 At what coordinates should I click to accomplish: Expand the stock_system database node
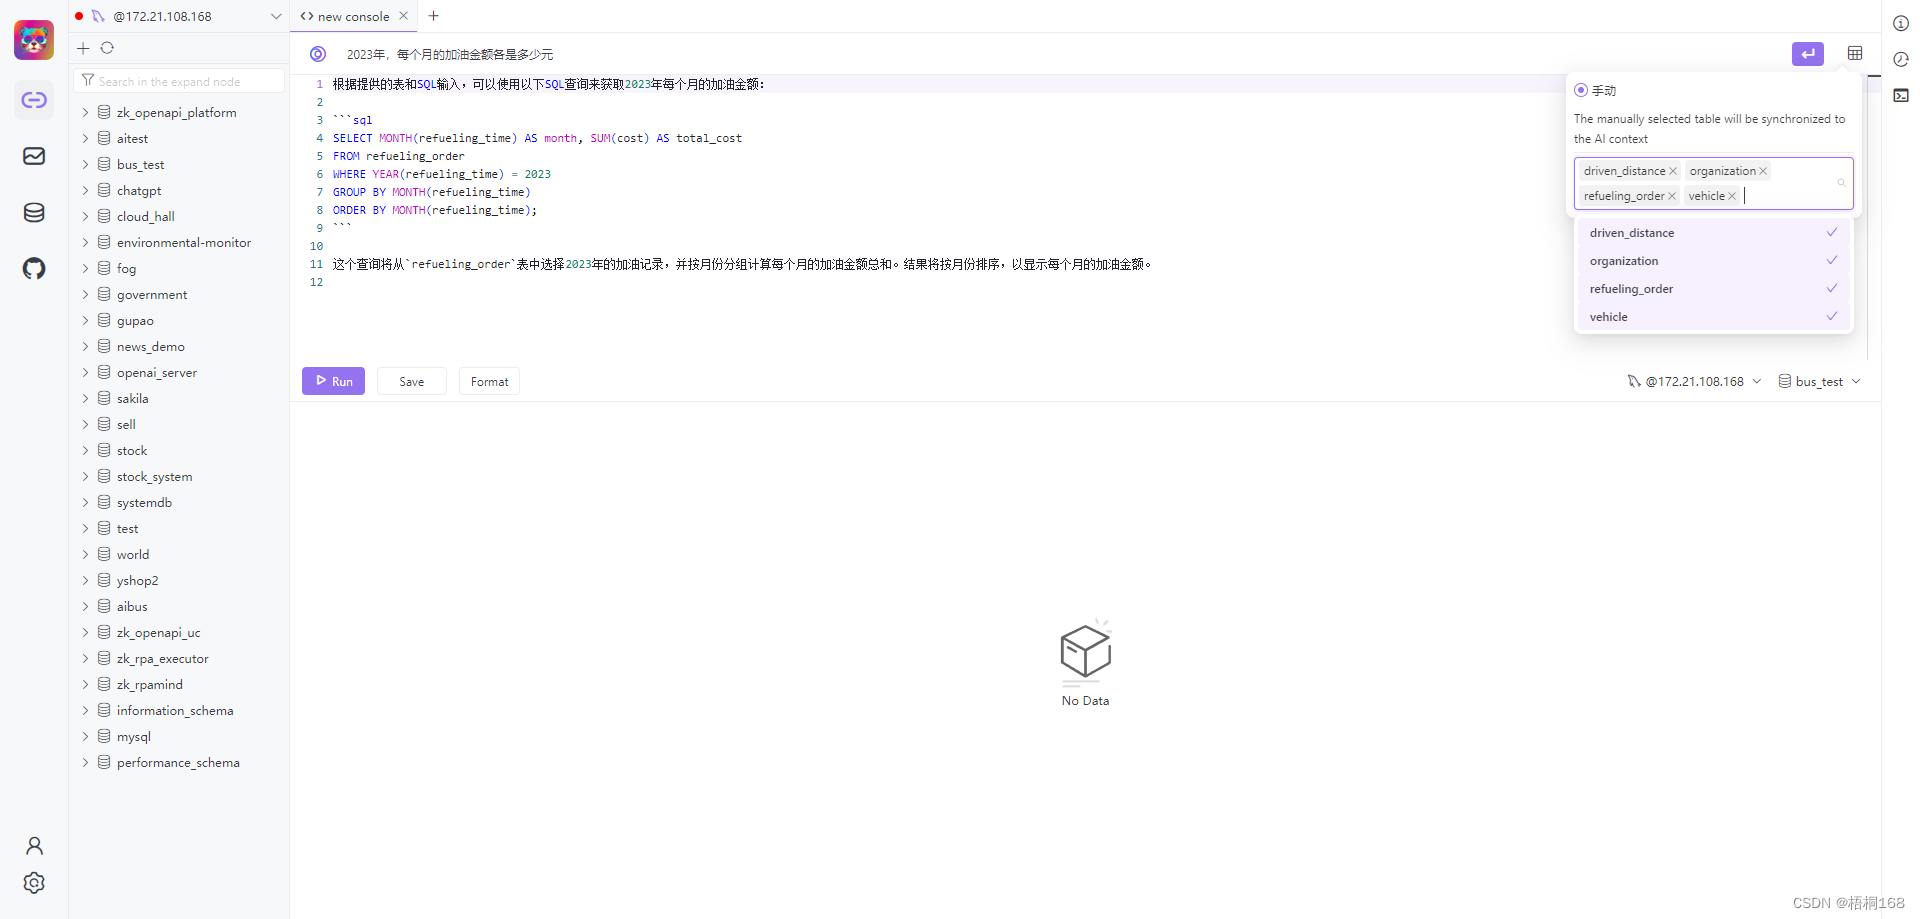click(x=85, y=476)
